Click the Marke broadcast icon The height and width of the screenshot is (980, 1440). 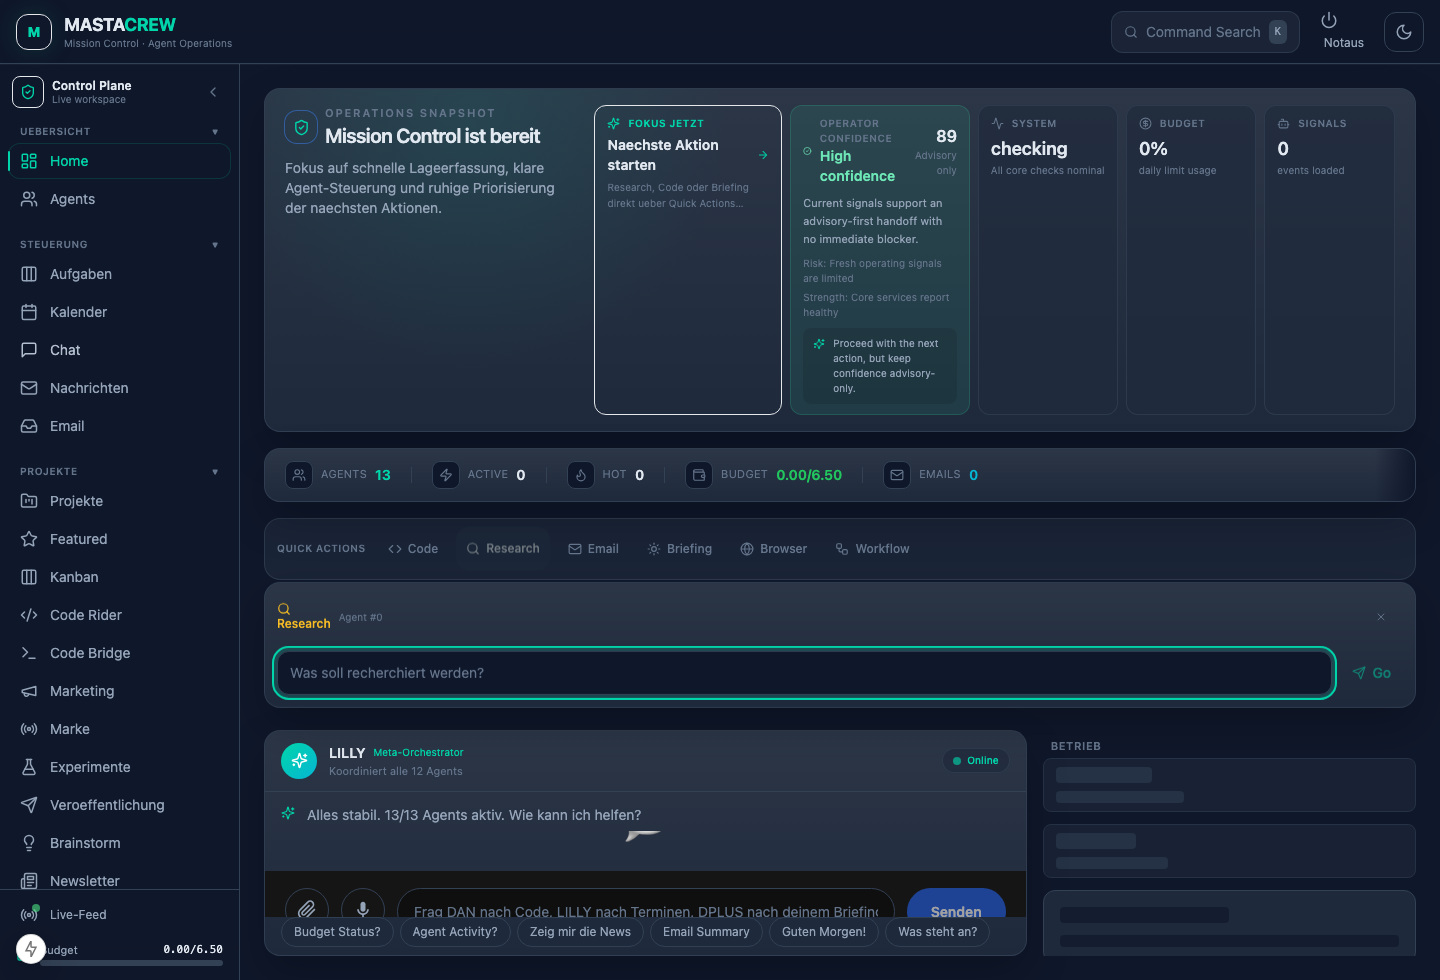click(x=29, y=729)
